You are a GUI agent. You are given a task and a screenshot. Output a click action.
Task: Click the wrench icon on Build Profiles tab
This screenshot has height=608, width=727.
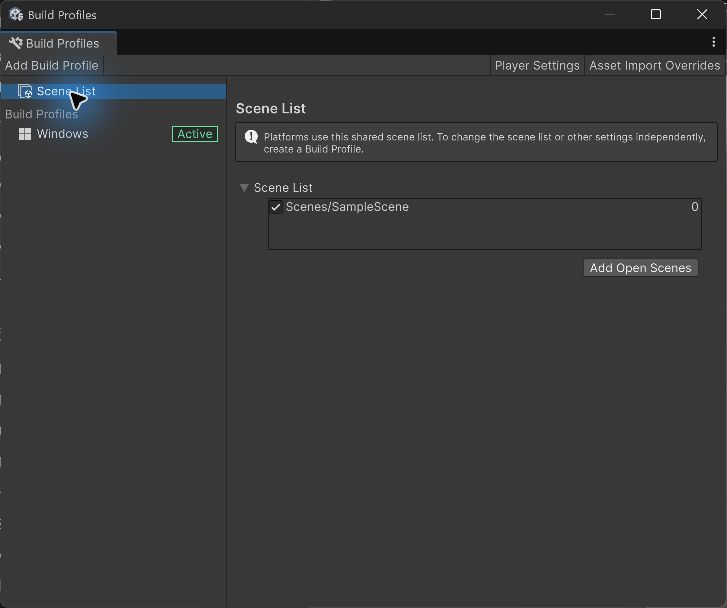[15, 43]
